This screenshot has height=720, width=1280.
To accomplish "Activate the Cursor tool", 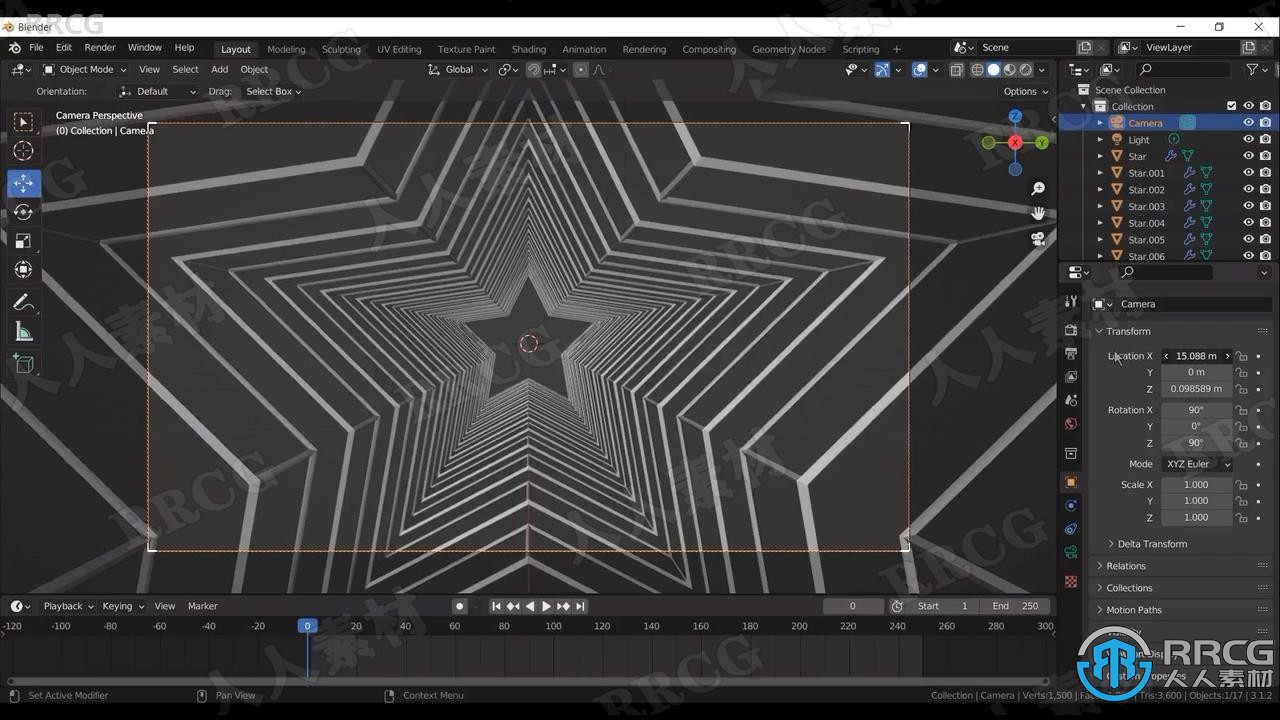I will tap(23, 151).
